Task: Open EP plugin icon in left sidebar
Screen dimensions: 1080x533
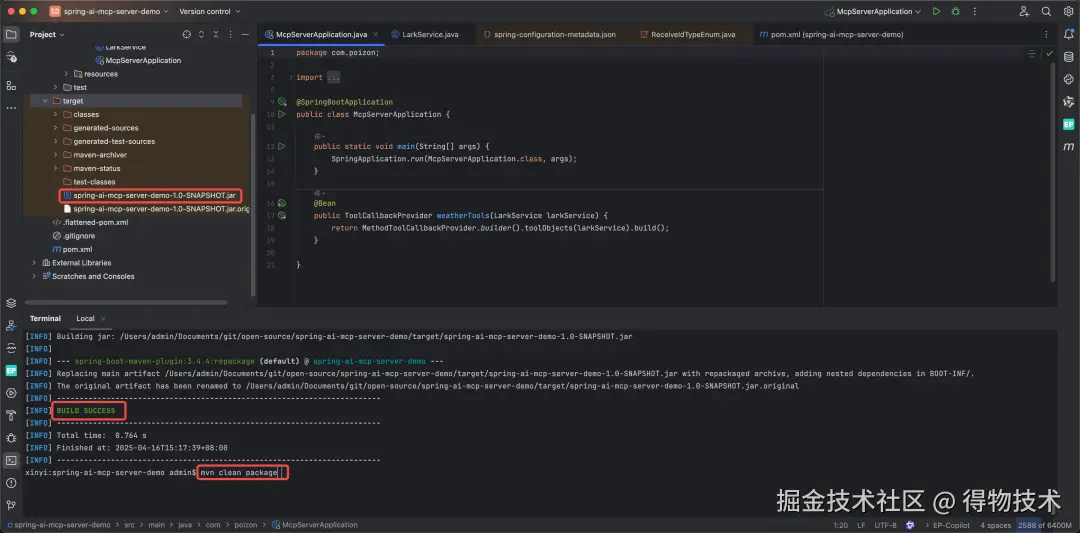Action: pyautogui.click(x=11, y=370)
